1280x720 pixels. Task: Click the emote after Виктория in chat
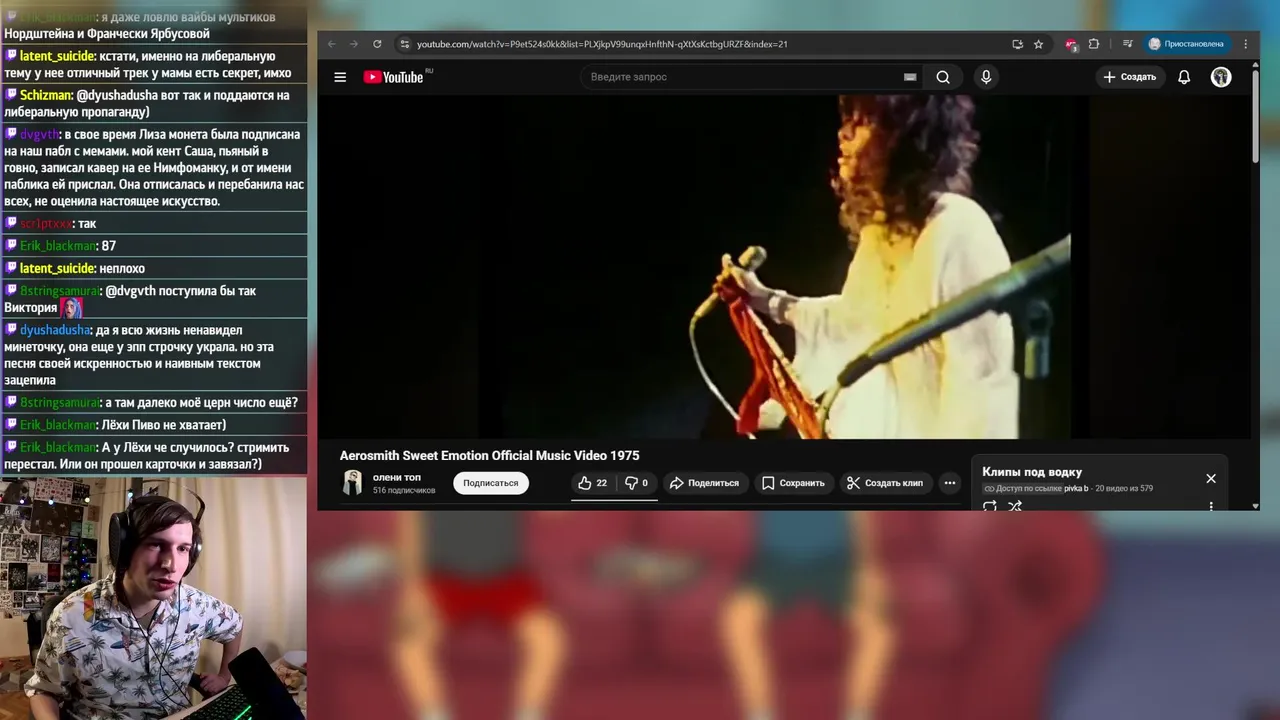(x=71, y=308)
